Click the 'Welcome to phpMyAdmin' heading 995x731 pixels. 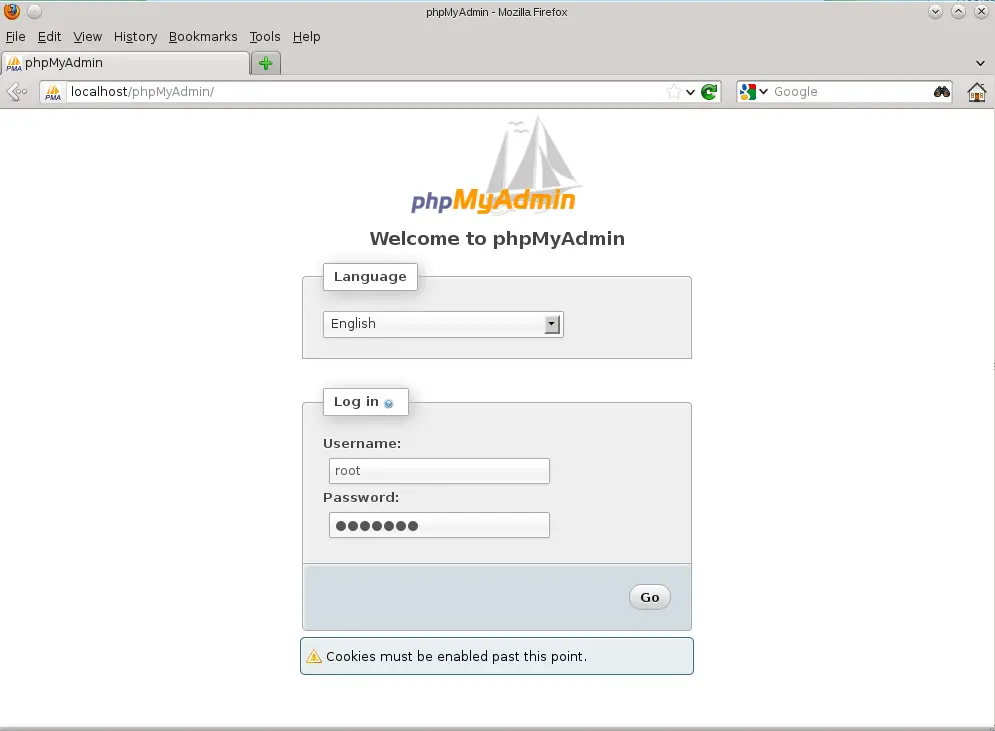click(497, 239)
